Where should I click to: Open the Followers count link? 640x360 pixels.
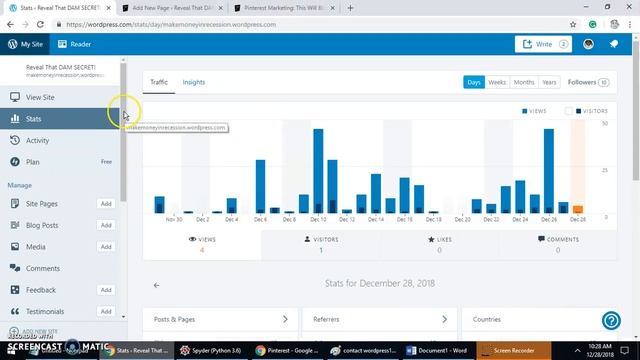[x=588, y=82]
